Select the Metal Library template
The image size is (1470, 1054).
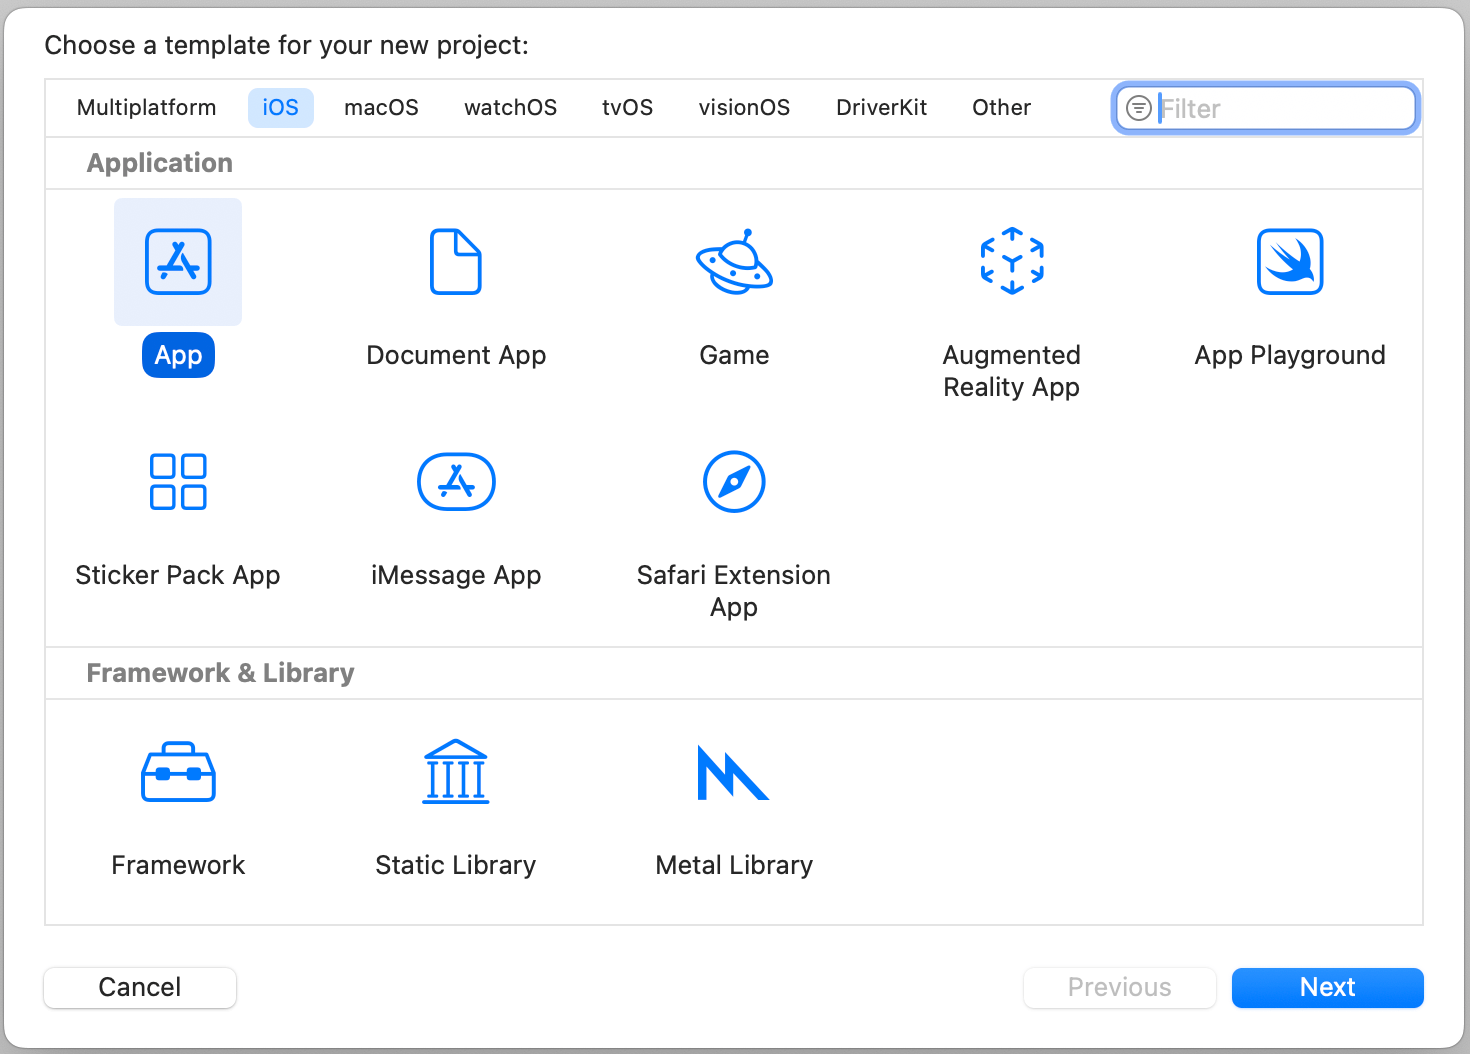(734, 772)
